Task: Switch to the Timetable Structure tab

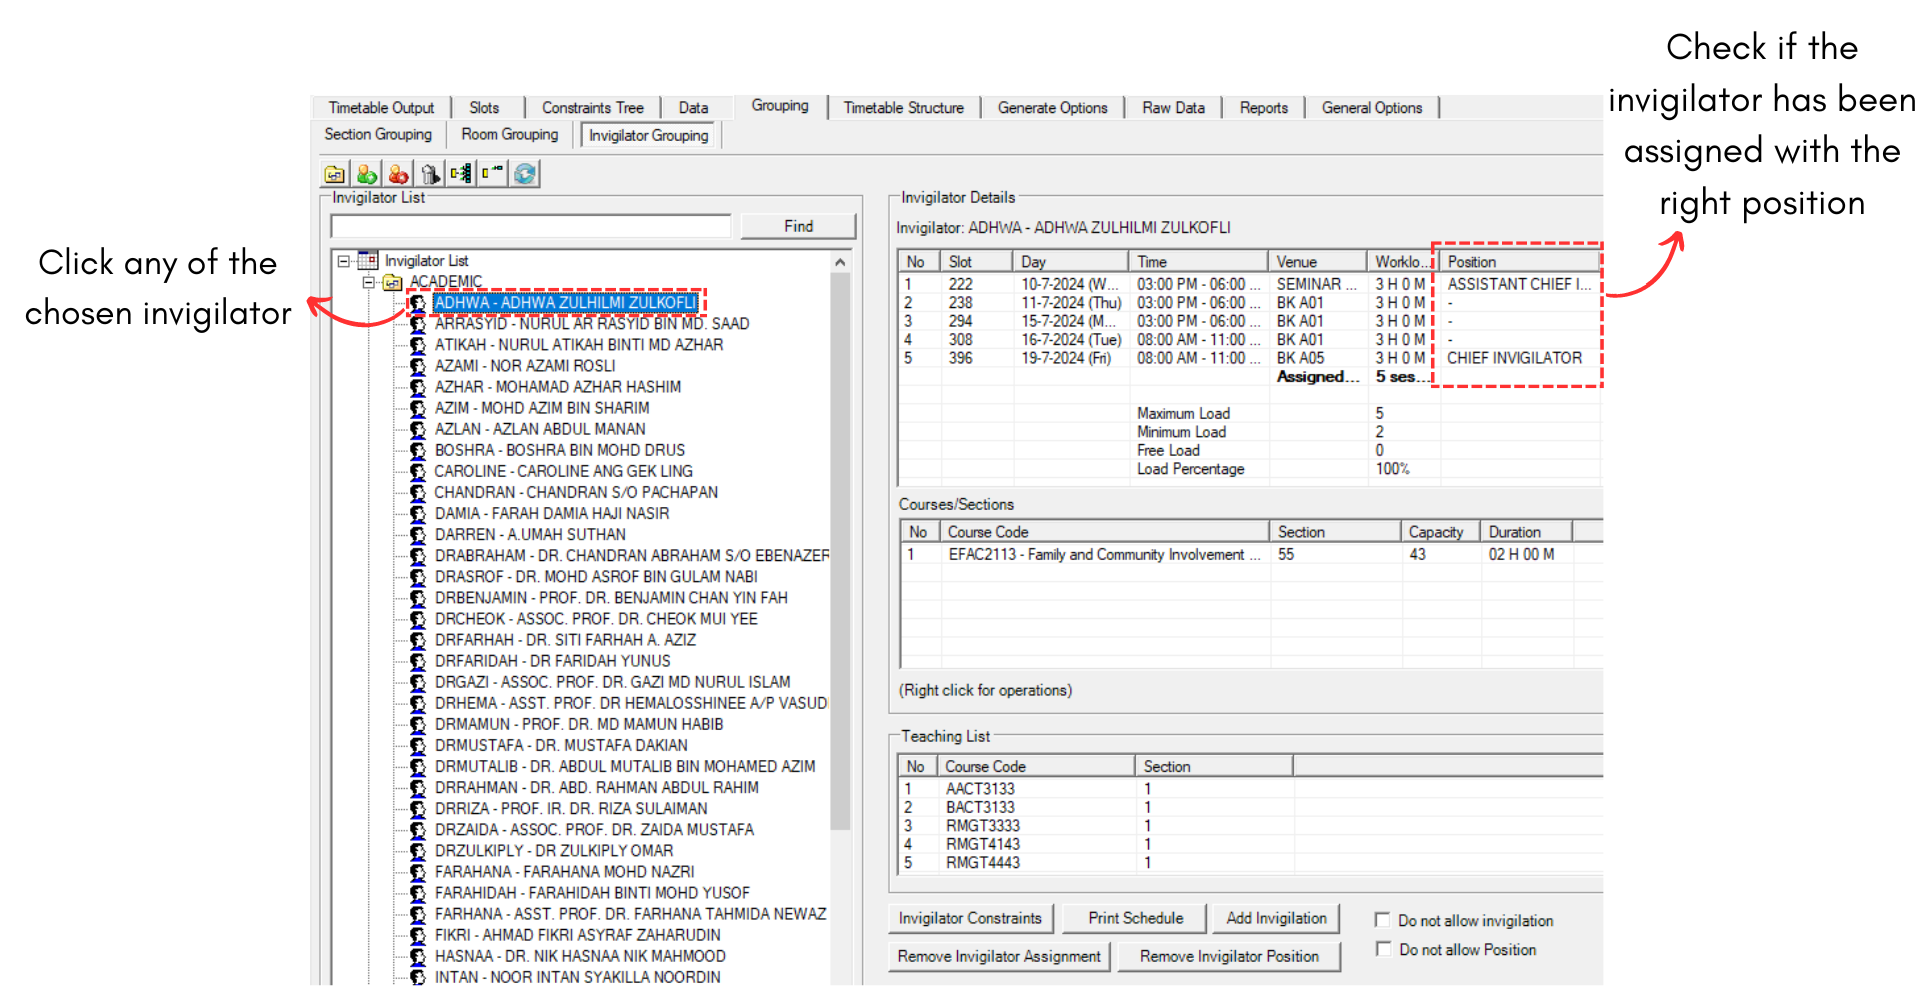Action: (x=903, y=108)
